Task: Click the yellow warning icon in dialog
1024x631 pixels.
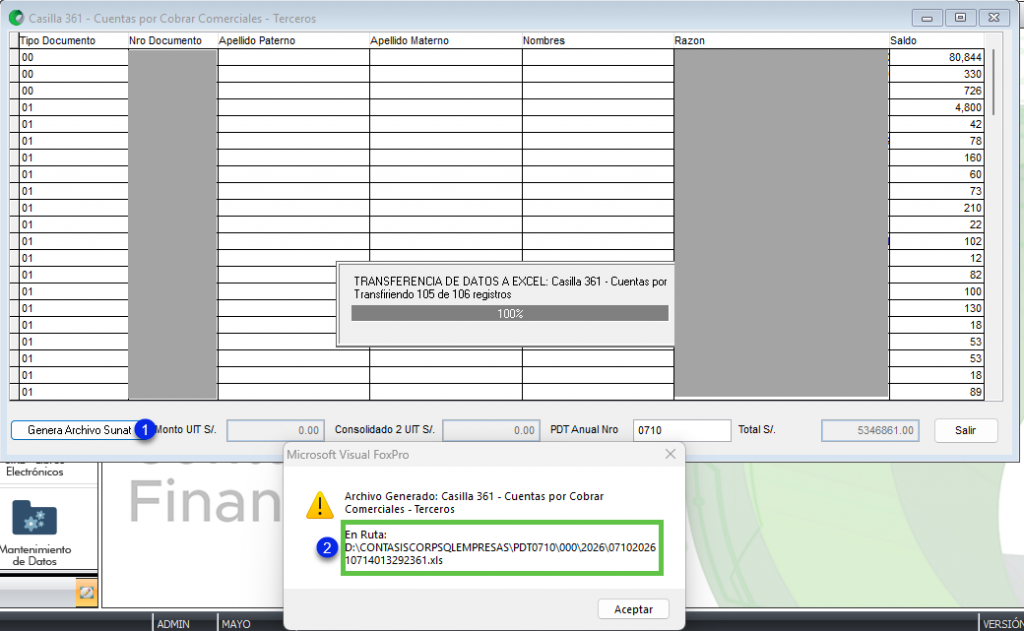Action: [319, 505]
